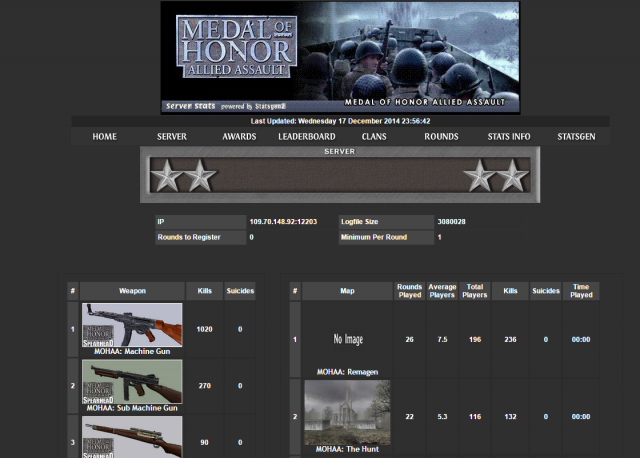Open the MOHAA: Remagen map link
This screenshot has height=458, width=640.
[347, 372]
